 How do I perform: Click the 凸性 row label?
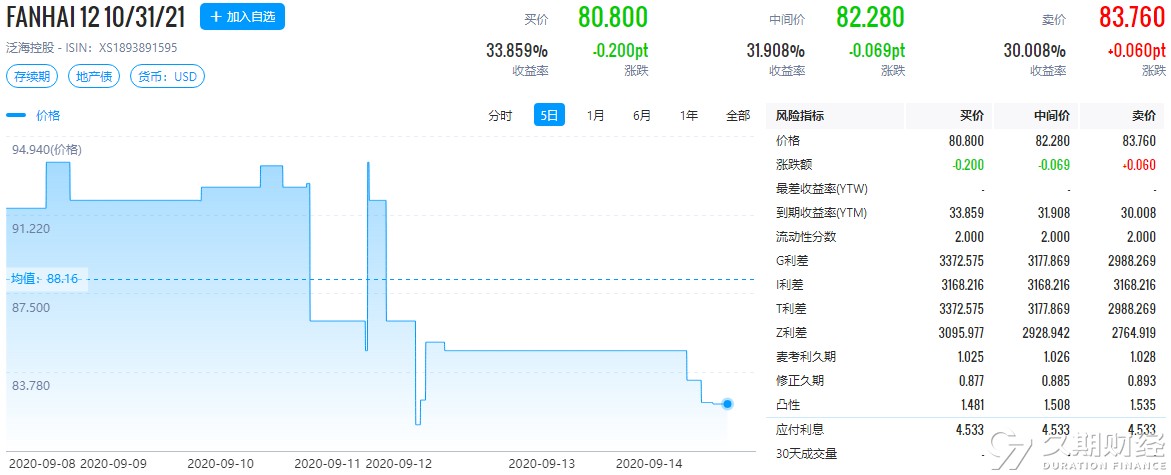(x=788, y=405)
